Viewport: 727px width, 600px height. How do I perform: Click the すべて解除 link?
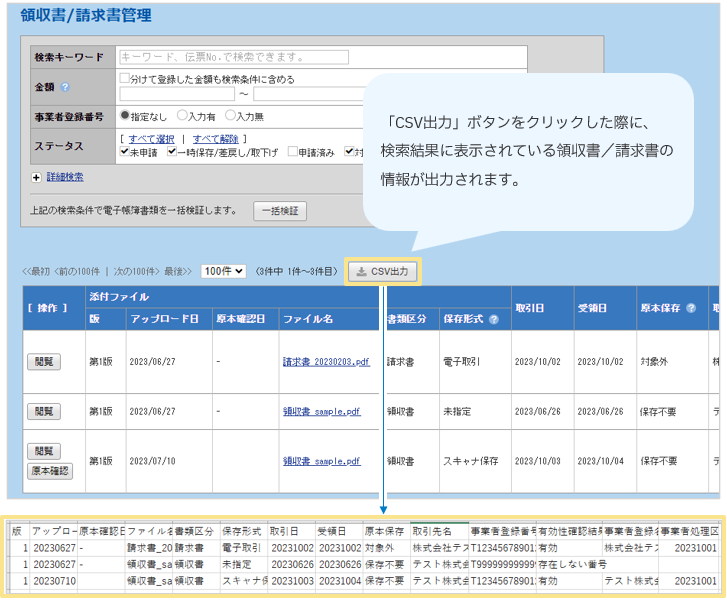216,138
